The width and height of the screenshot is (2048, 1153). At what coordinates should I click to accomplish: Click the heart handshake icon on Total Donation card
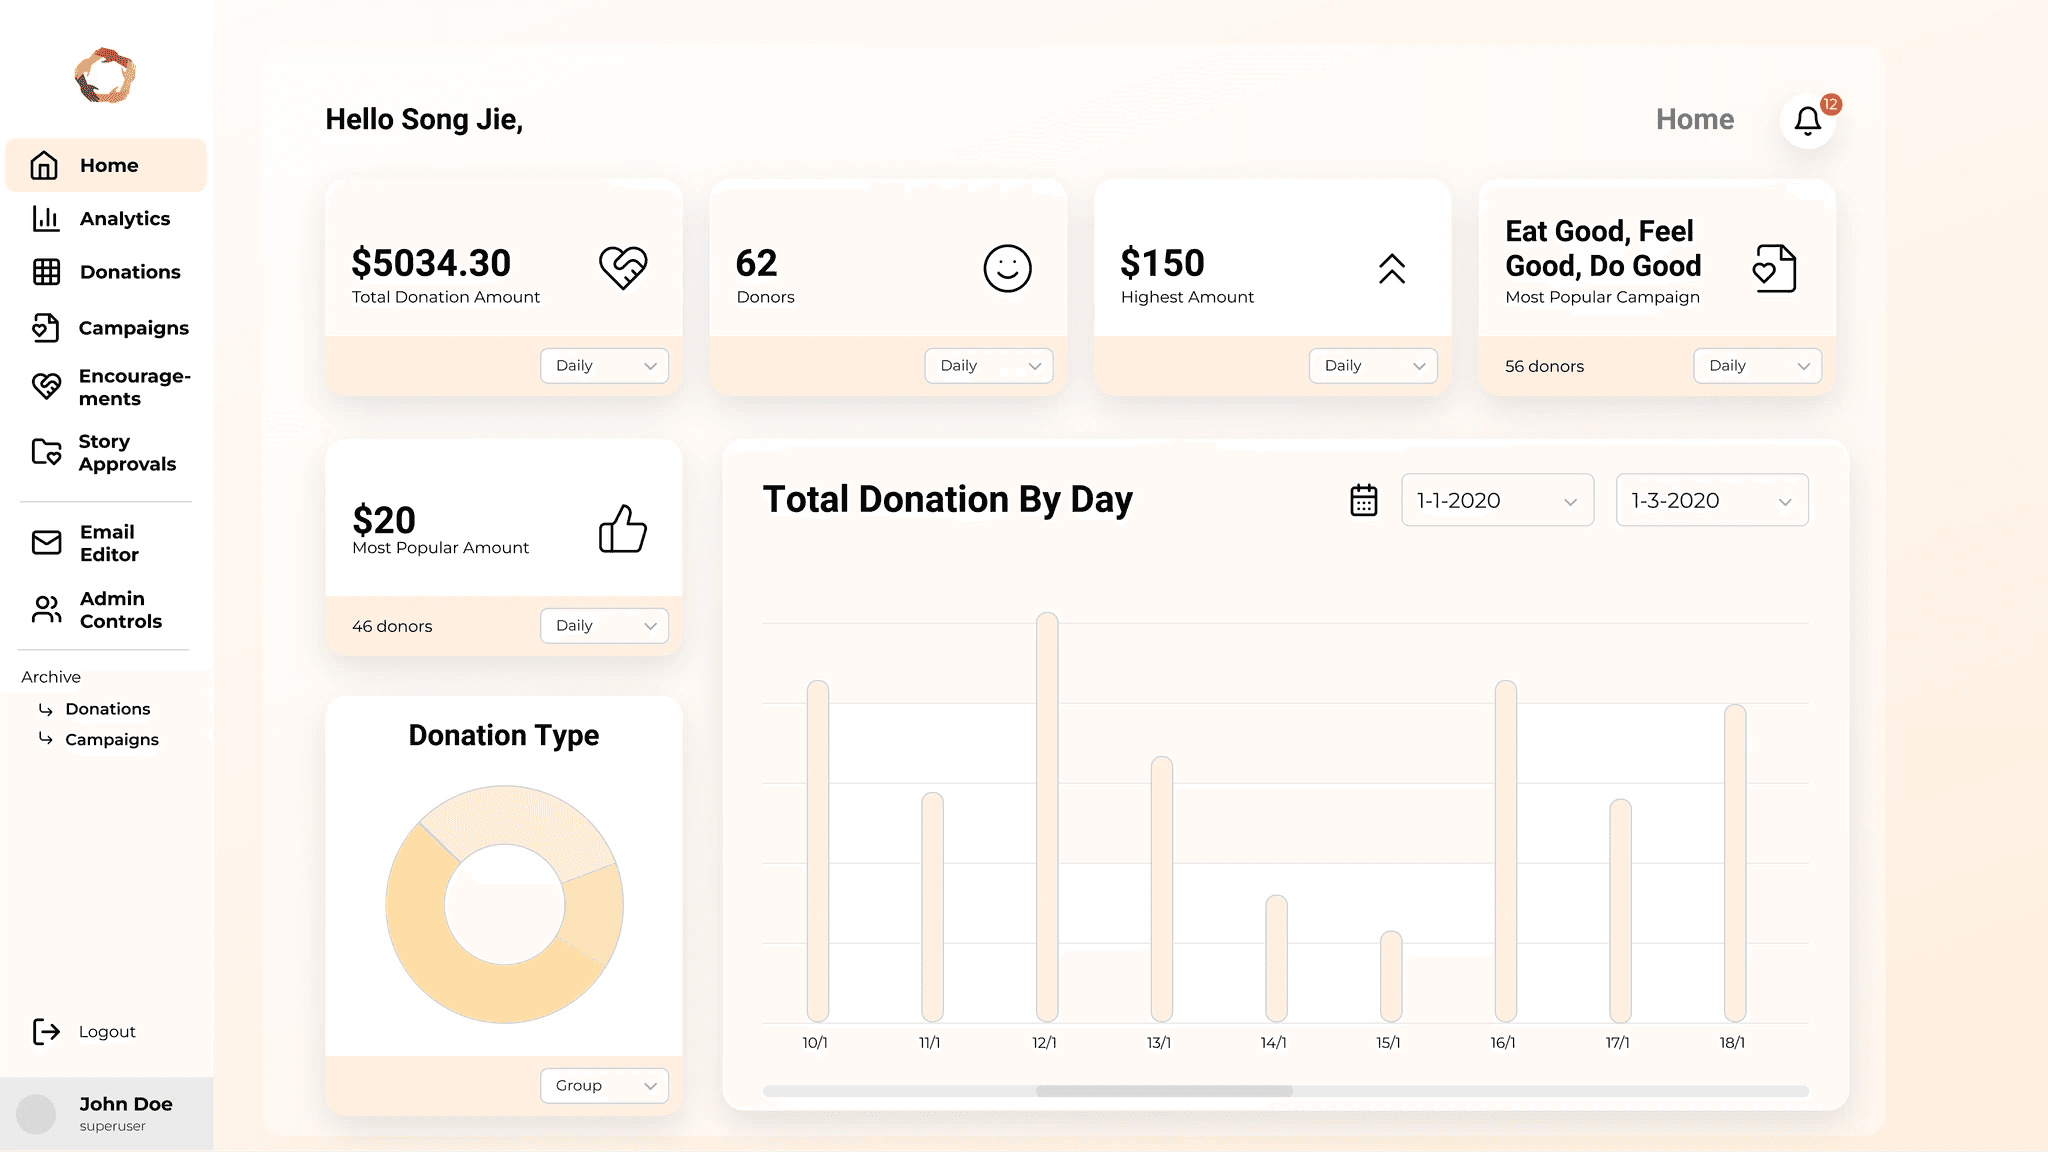point(623,267)
